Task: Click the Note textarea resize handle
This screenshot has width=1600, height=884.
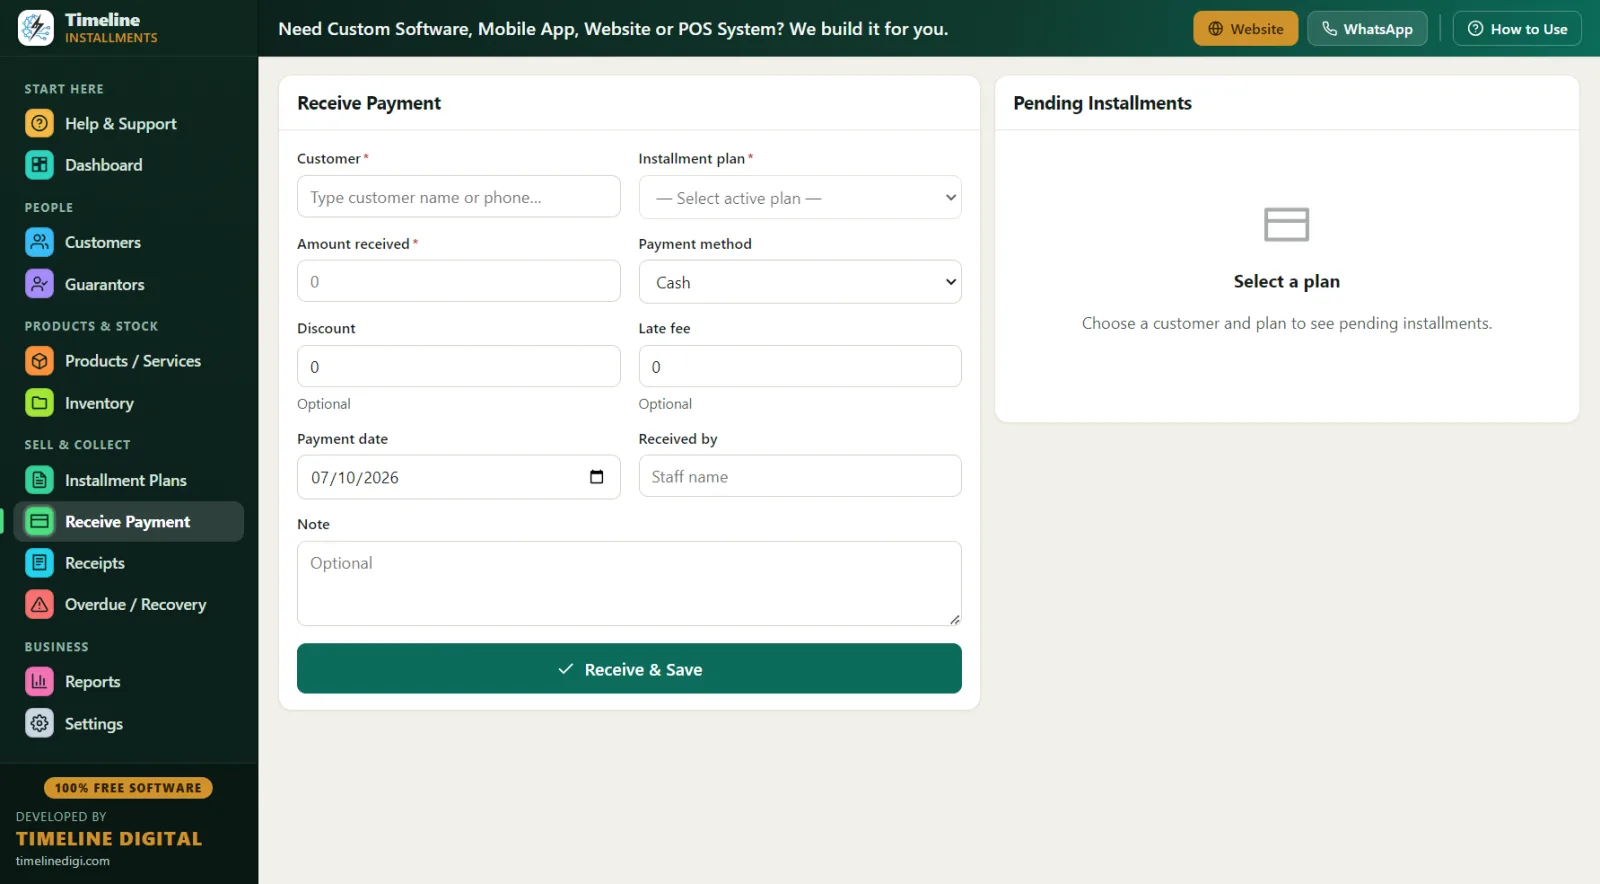Action: (x=955, y=619)
